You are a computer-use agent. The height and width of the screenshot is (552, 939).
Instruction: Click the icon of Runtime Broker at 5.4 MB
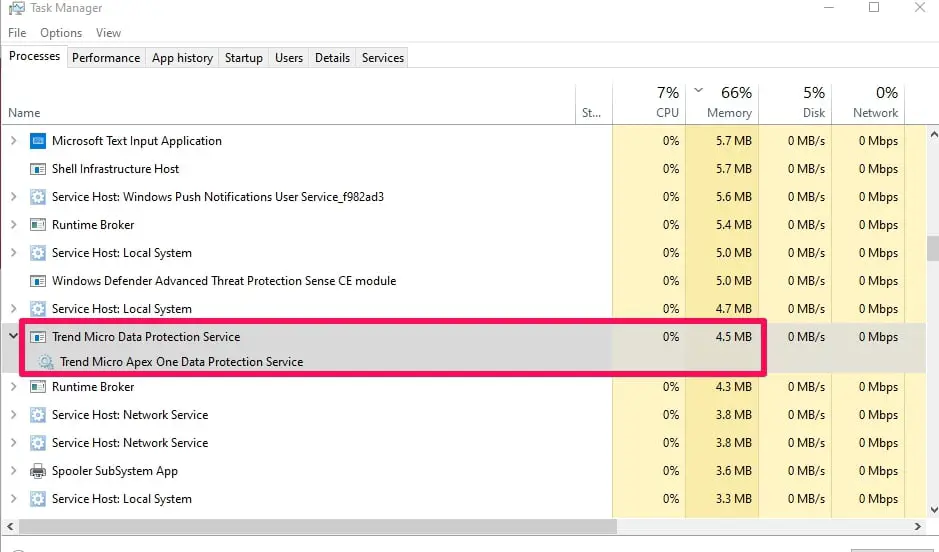tap(38, 225)
